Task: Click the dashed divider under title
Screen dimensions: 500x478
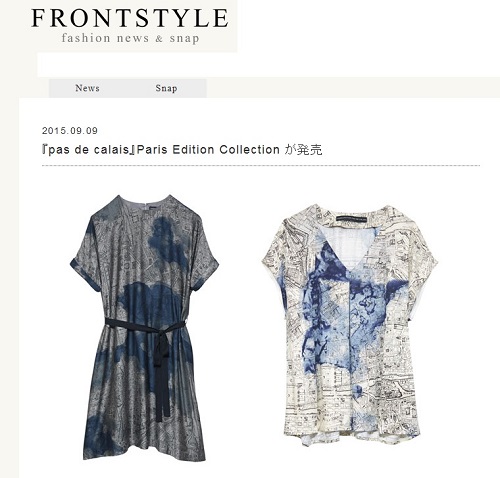Action: tap(261, 165)
